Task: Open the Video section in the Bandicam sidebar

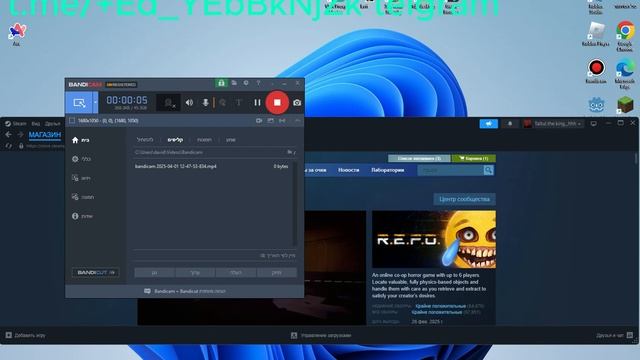Action: [81, 178]
